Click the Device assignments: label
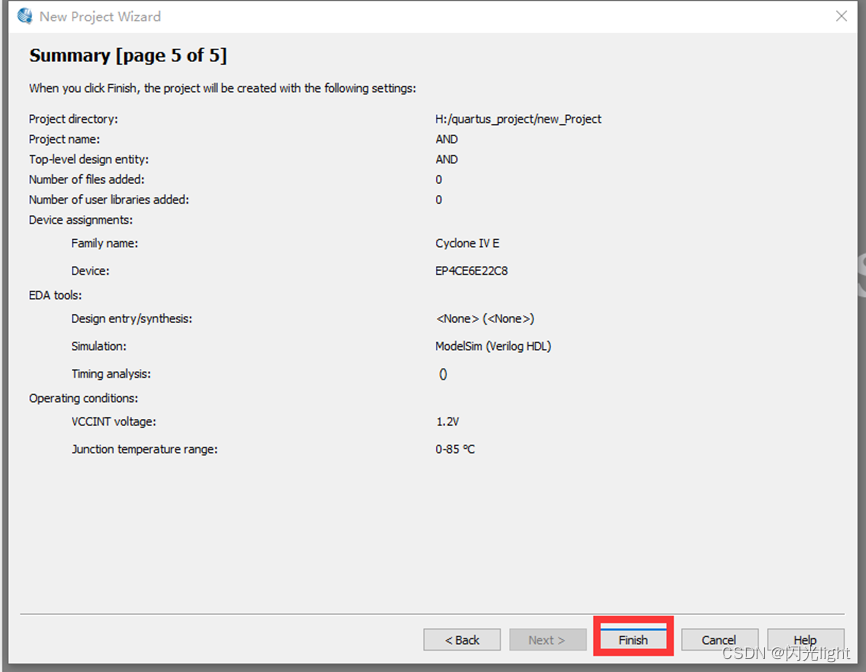Image resolution: width=866 pixels, height=672 pixels. coord(81,220)
